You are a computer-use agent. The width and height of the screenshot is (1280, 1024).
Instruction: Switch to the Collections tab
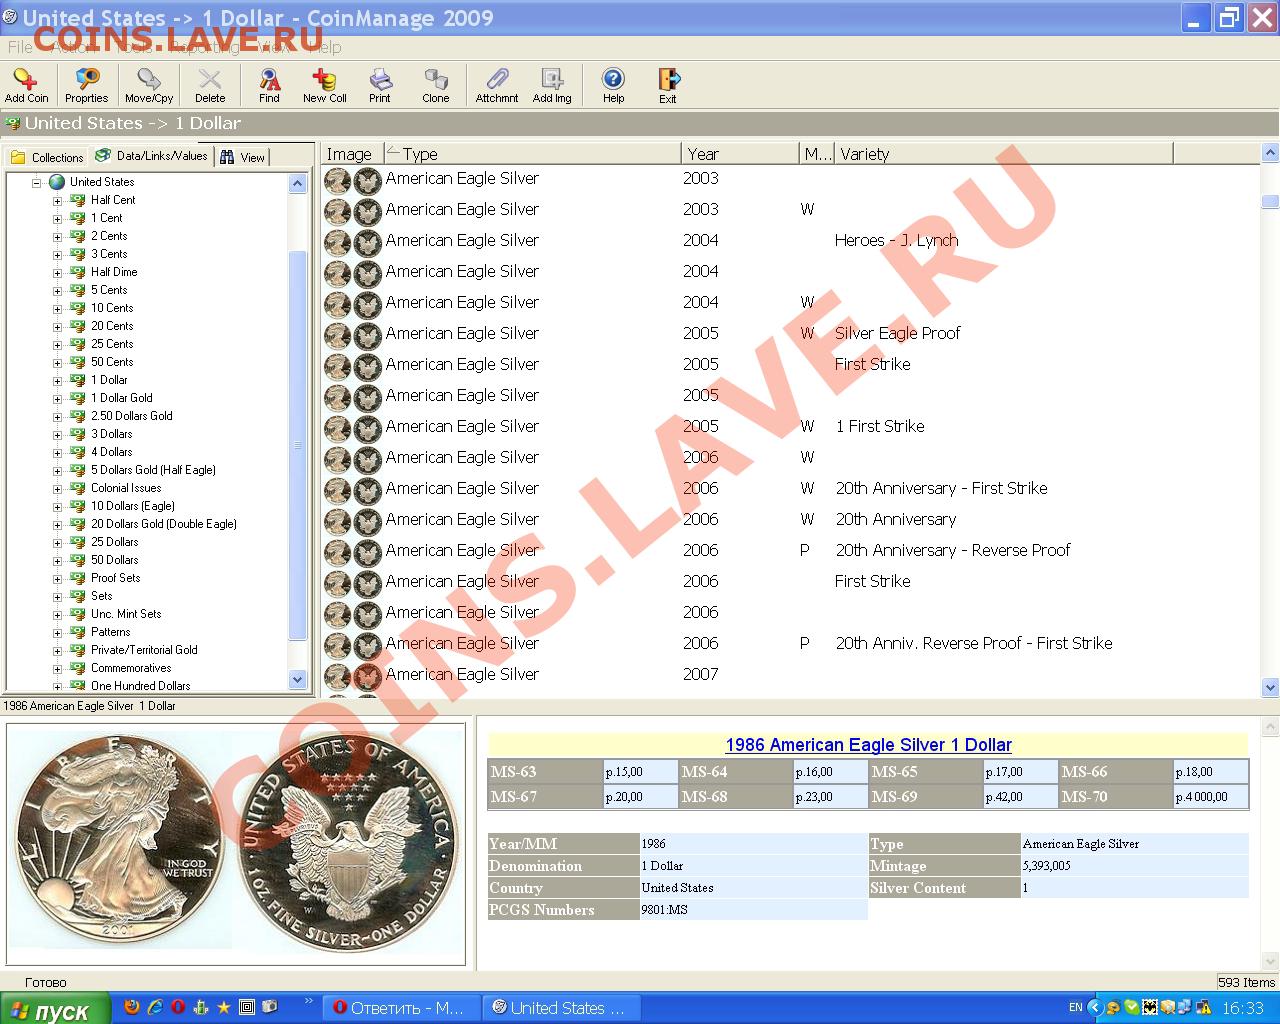coord(47,157)
